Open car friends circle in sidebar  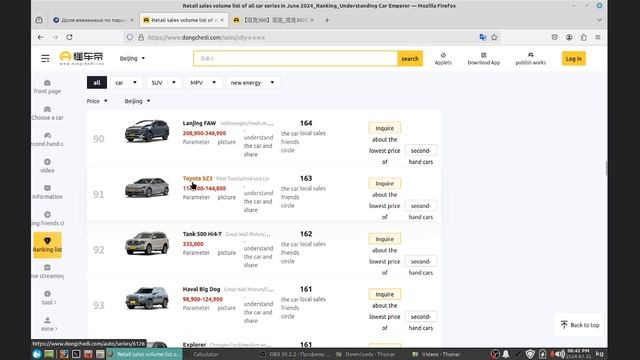(x=47, y=219)
